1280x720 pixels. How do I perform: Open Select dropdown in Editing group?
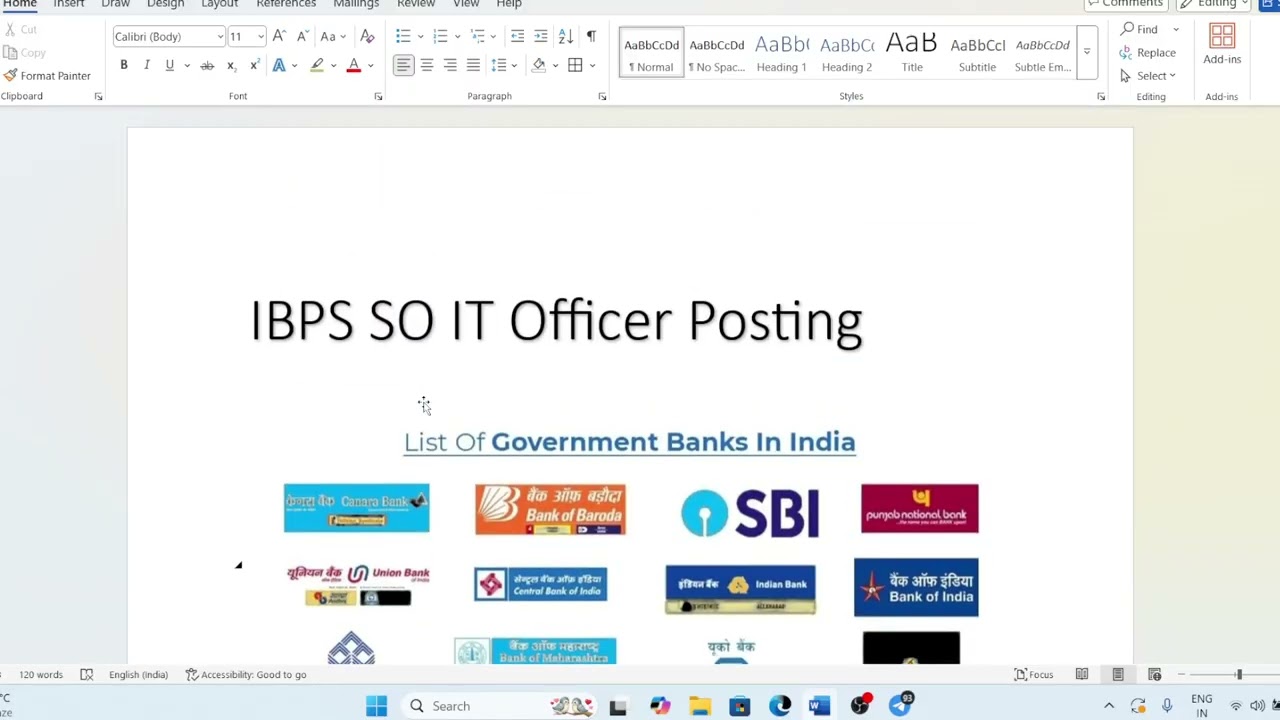1148,76
